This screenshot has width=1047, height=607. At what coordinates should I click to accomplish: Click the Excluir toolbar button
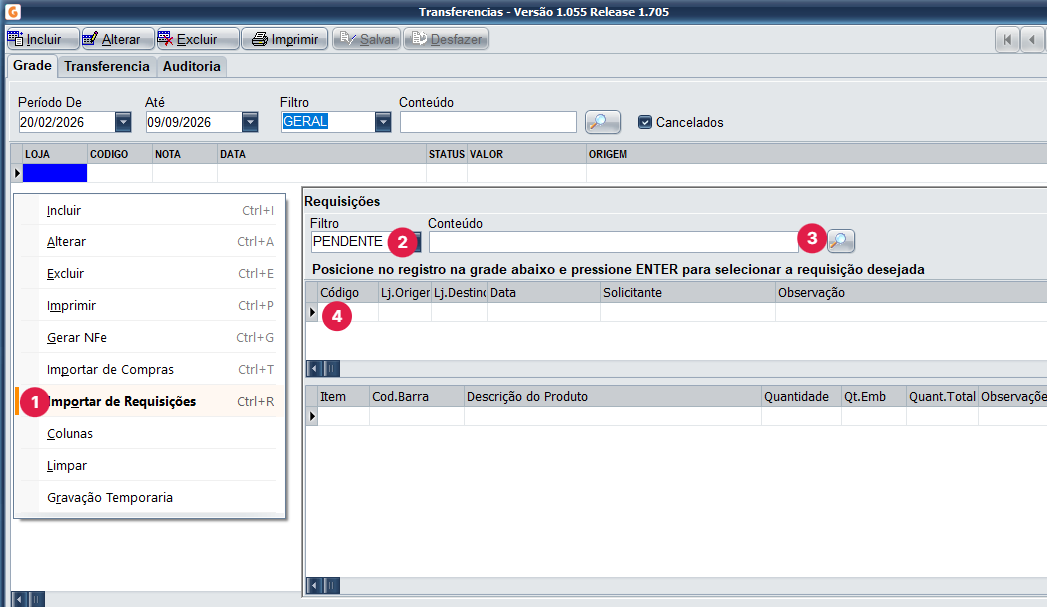point(198,39)
